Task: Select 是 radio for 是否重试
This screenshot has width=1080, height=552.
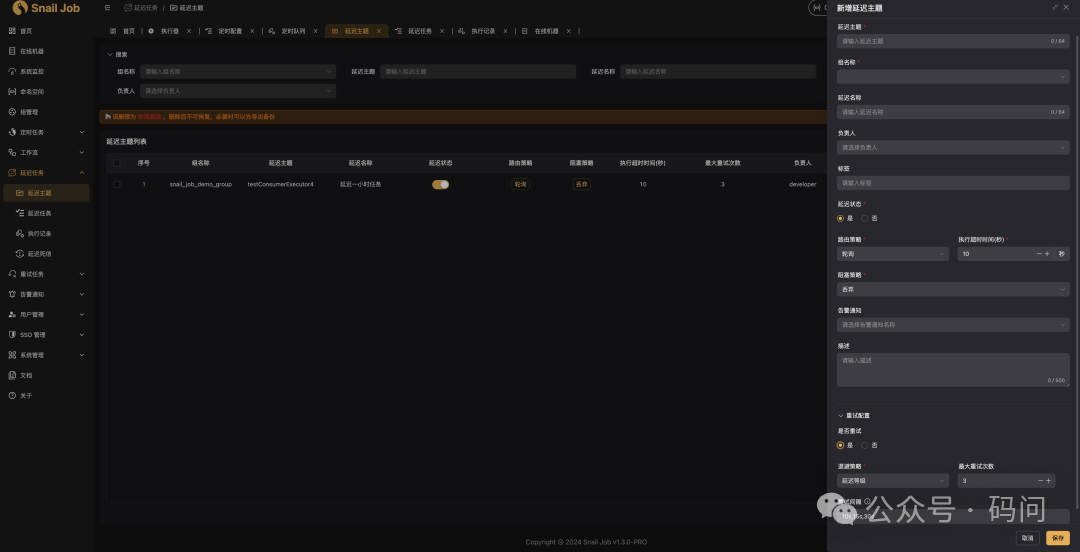Action: pyautogui.click(x=840, y=445)
